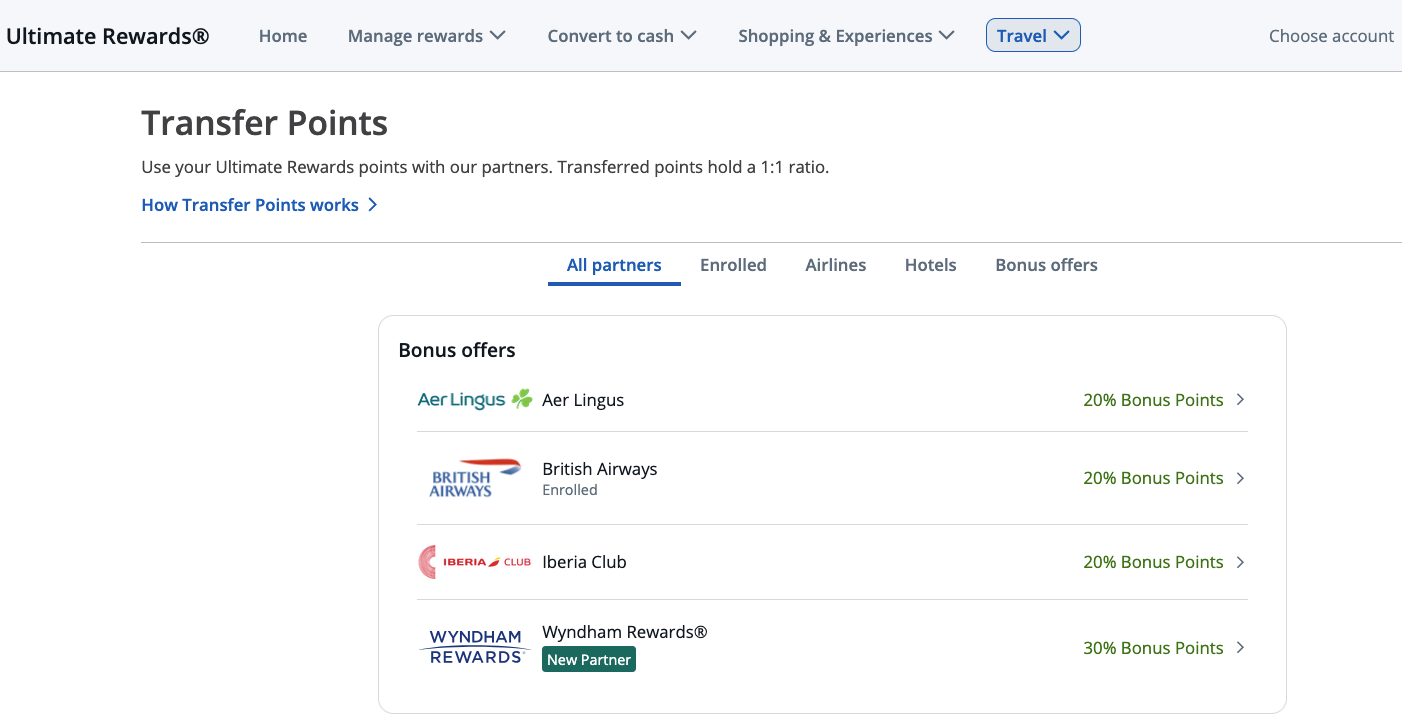Expand the Travel dropdown
Image resolution: width=1402 pixels, height=725 pixels.
(1032, 34)
